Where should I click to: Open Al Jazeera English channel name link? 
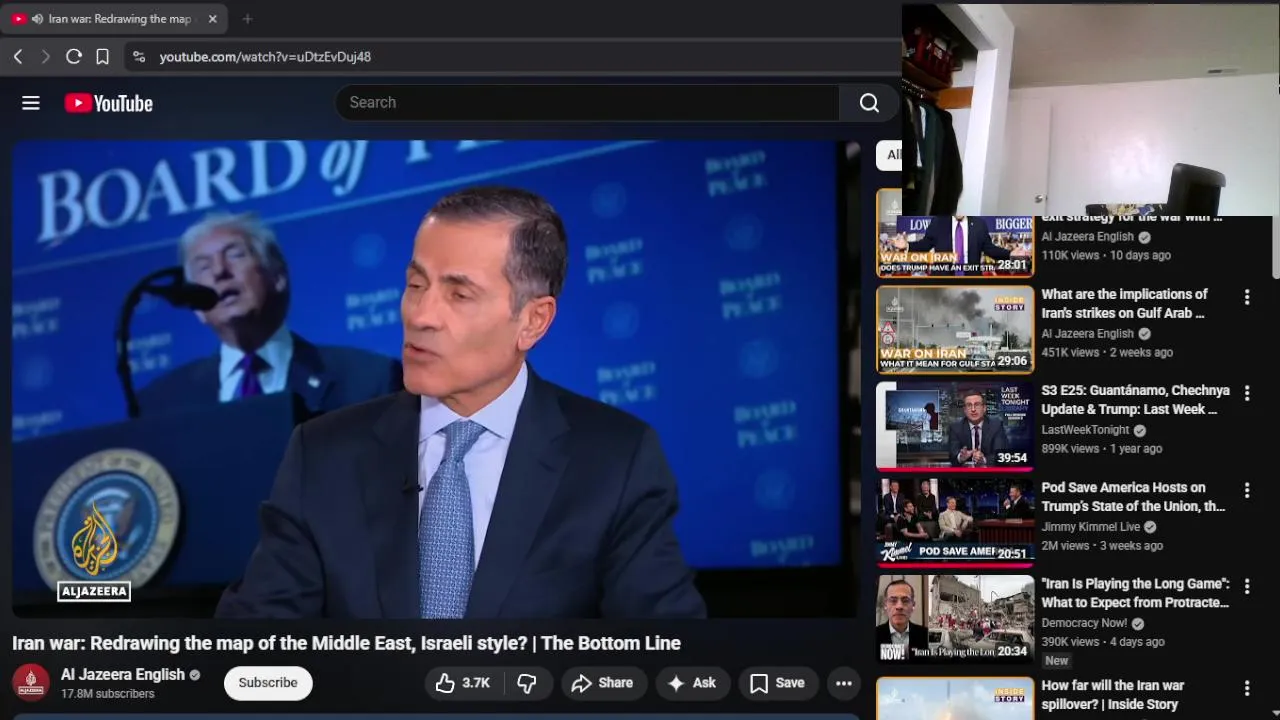pos(123,674)
